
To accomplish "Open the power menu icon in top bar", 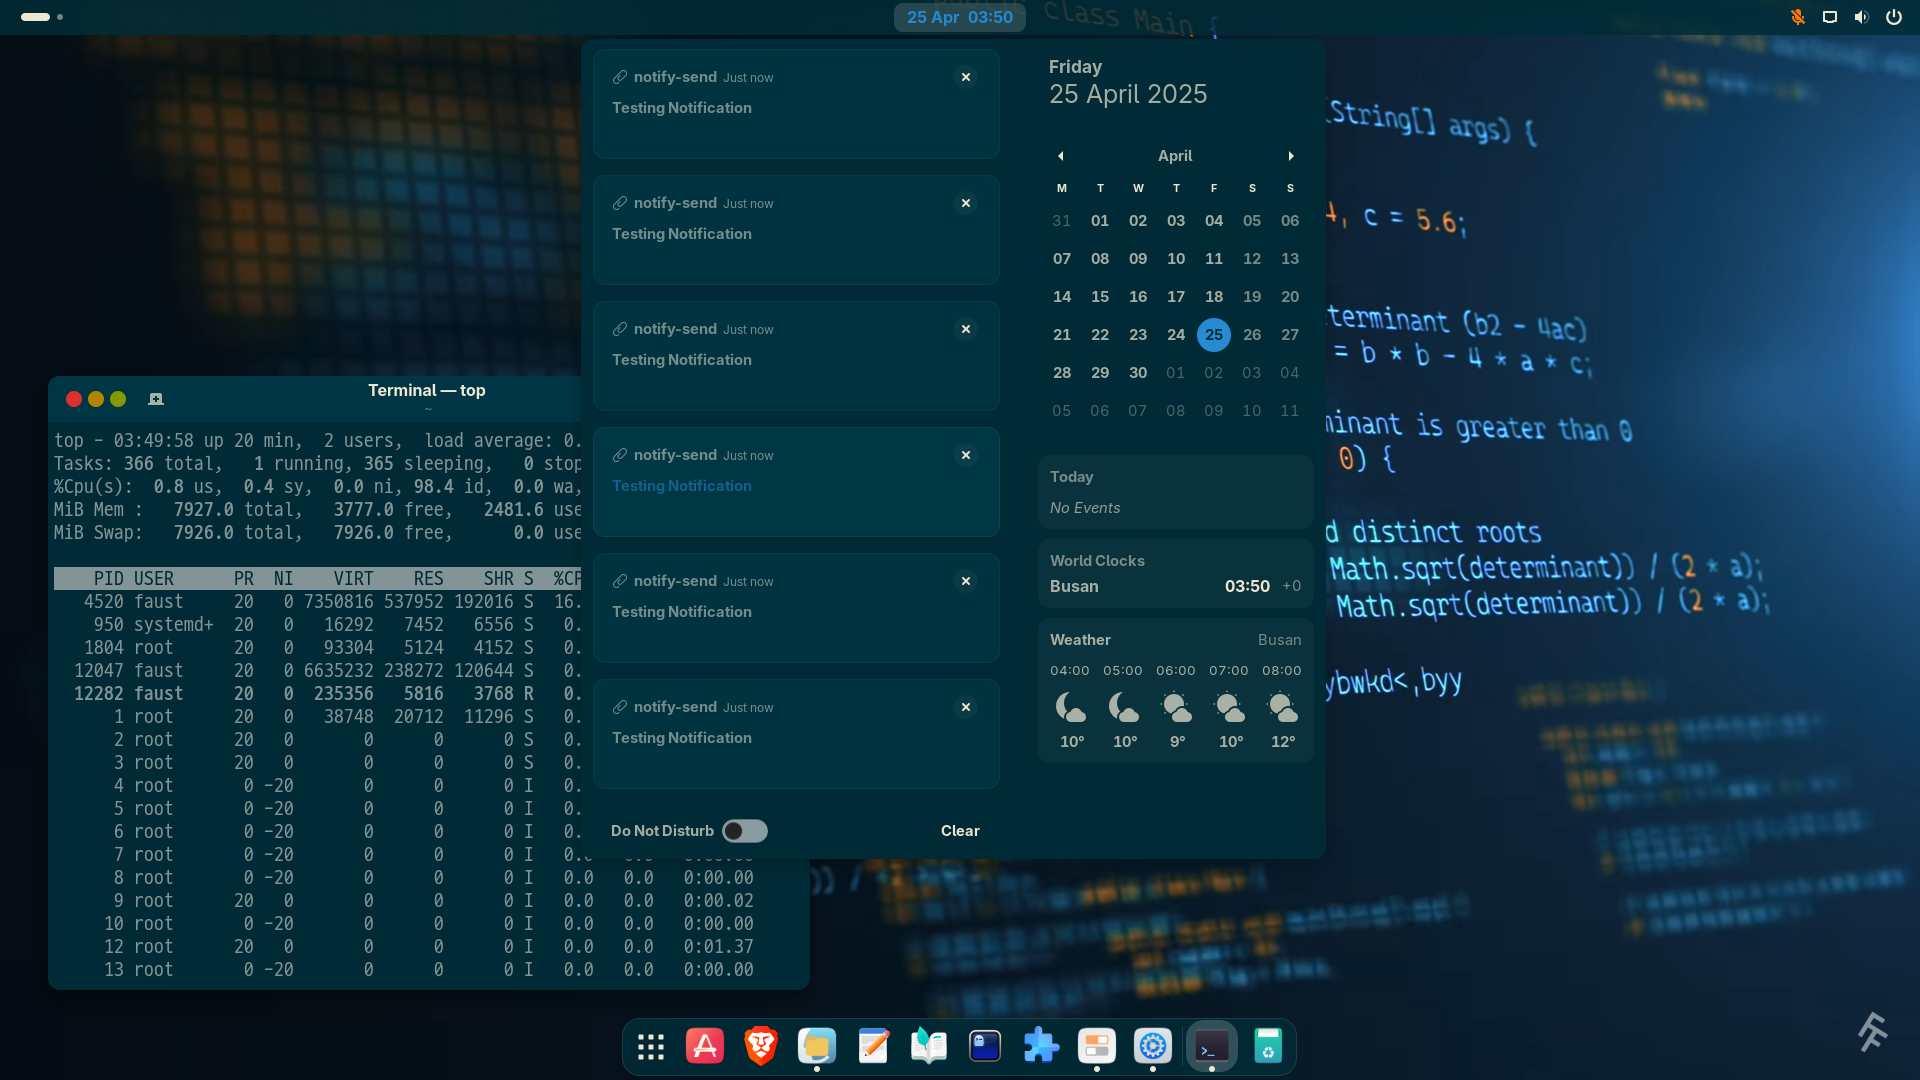I will coord(1894,17).
